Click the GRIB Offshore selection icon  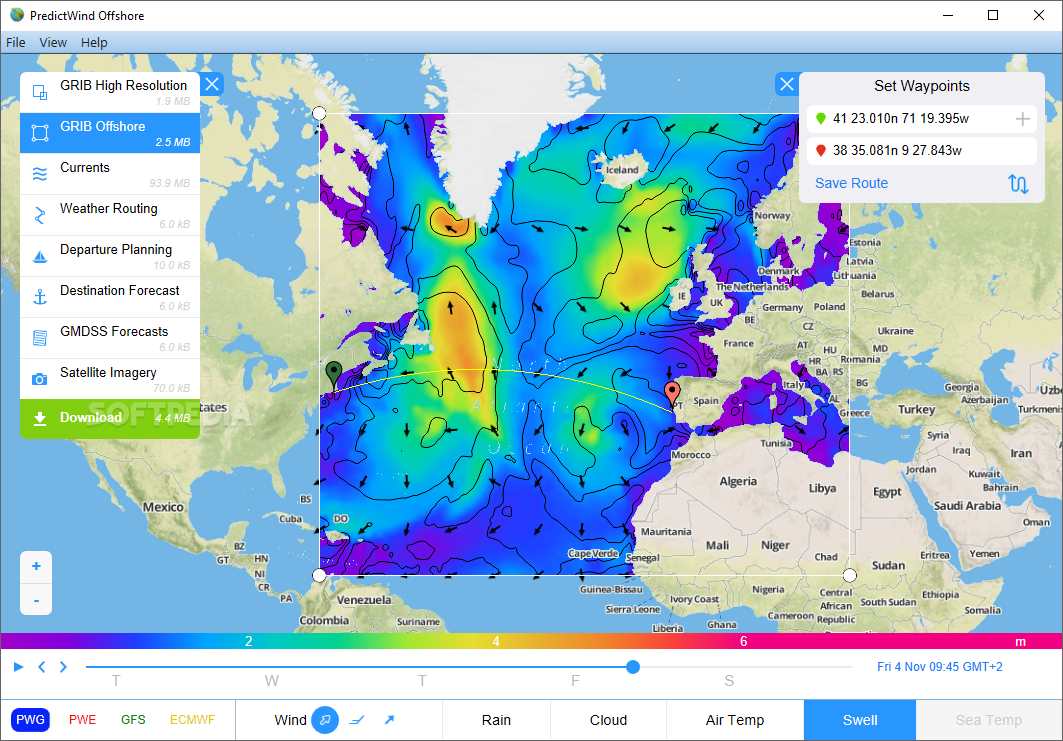coord(40,133)
